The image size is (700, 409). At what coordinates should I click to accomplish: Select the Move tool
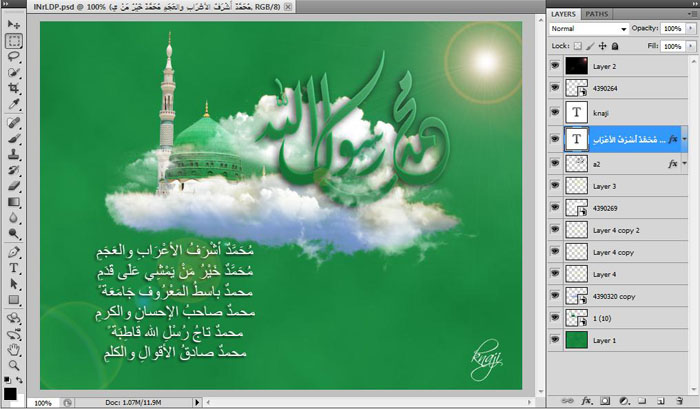click(x=15, y=25)
